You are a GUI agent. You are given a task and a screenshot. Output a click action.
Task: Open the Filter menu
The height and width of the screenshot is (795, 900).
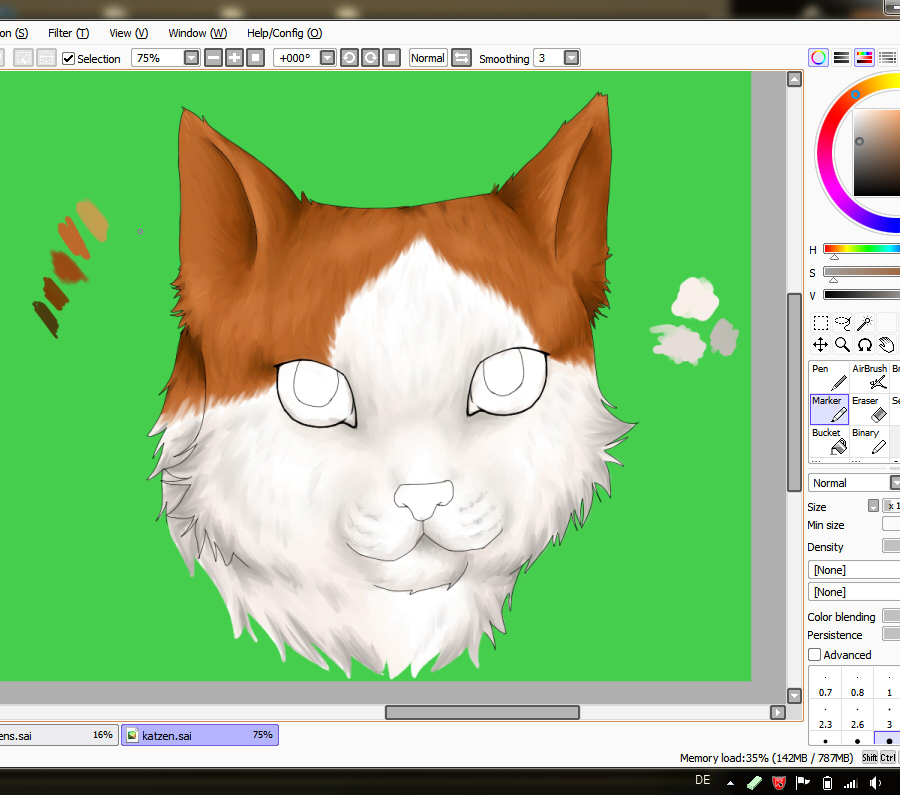coord(68,33)
